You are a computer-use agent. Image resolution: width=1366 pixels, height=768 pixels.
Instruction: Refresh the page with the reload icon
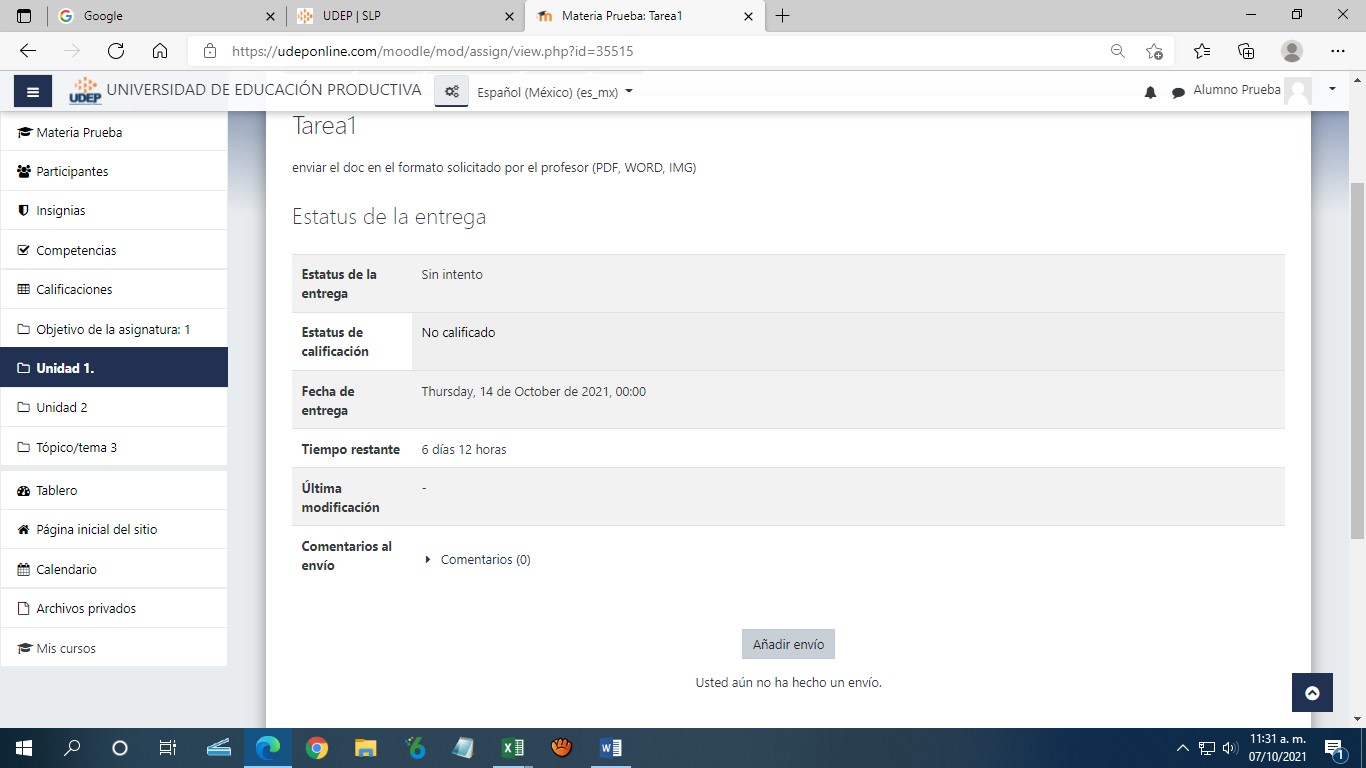click(x=116, y=51)
